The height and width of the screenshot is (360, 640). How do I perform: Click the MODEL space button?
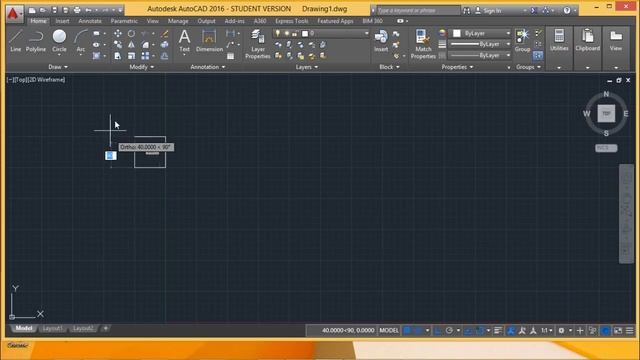pos(389,330)
